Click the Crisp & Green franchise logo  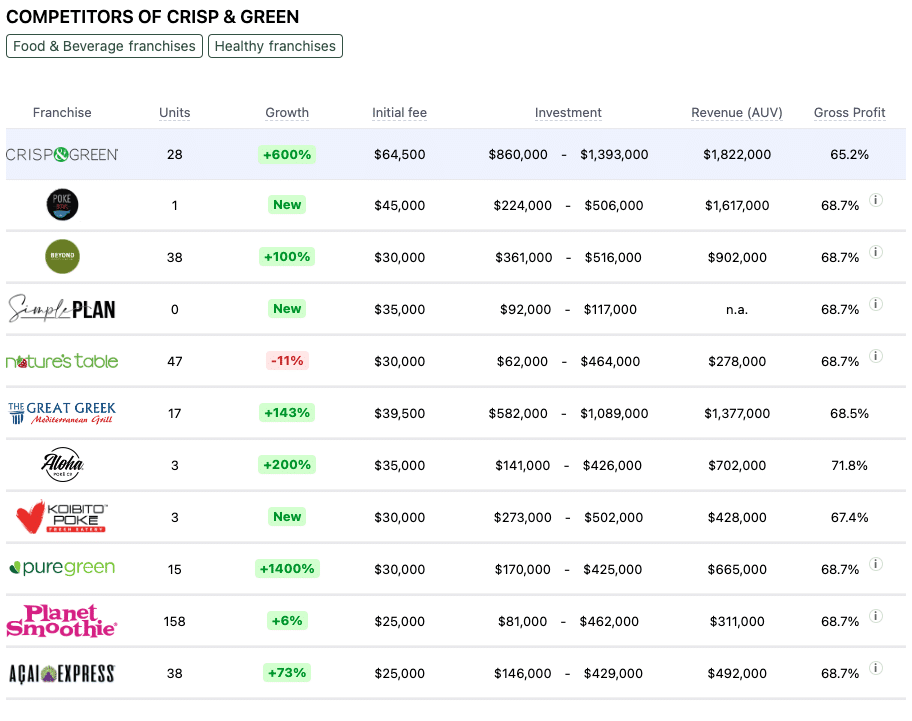click(62, 155)
